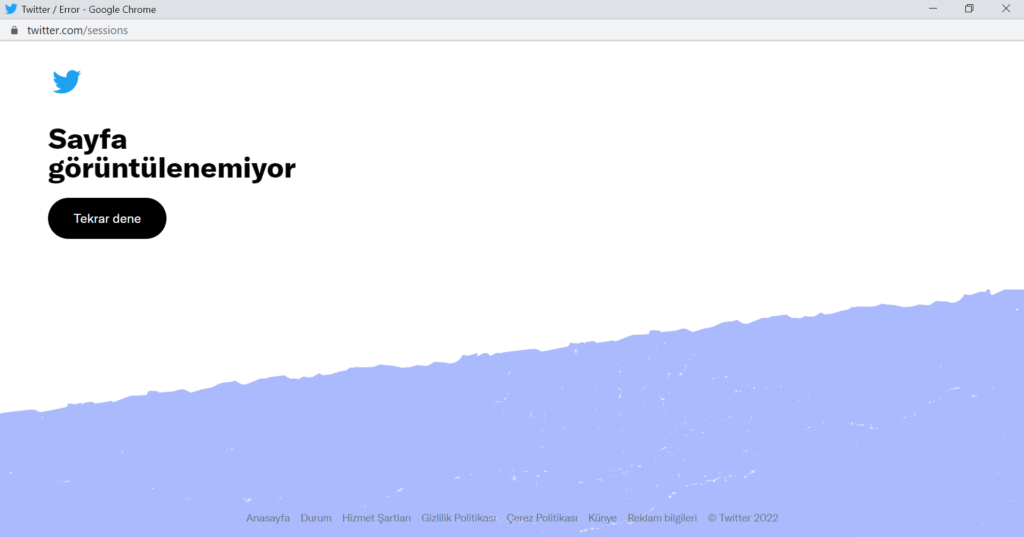The height and width of the screenshot is (538, 1024).
Task: Close the Chrome window
Action: [1006, 9]
